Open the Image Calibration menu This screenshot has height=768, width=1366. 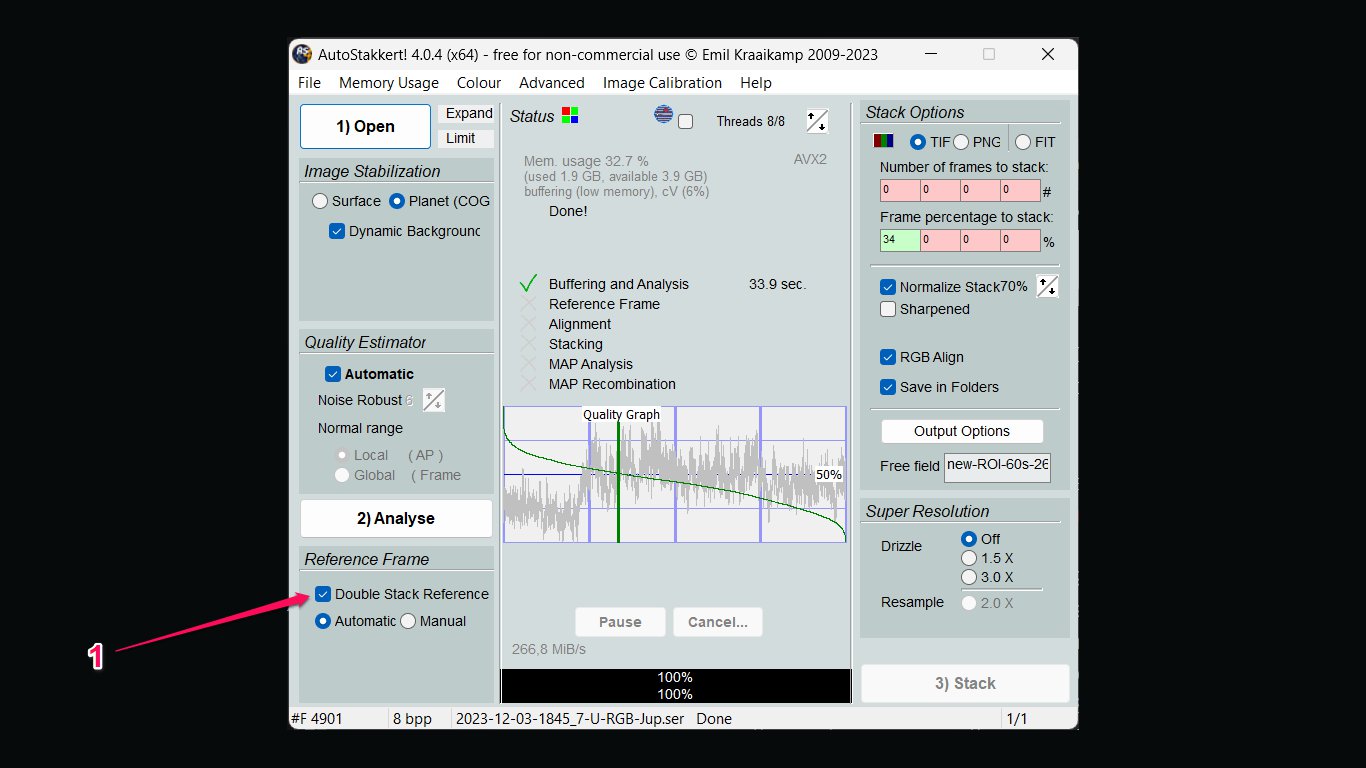[x=662, y=83]
